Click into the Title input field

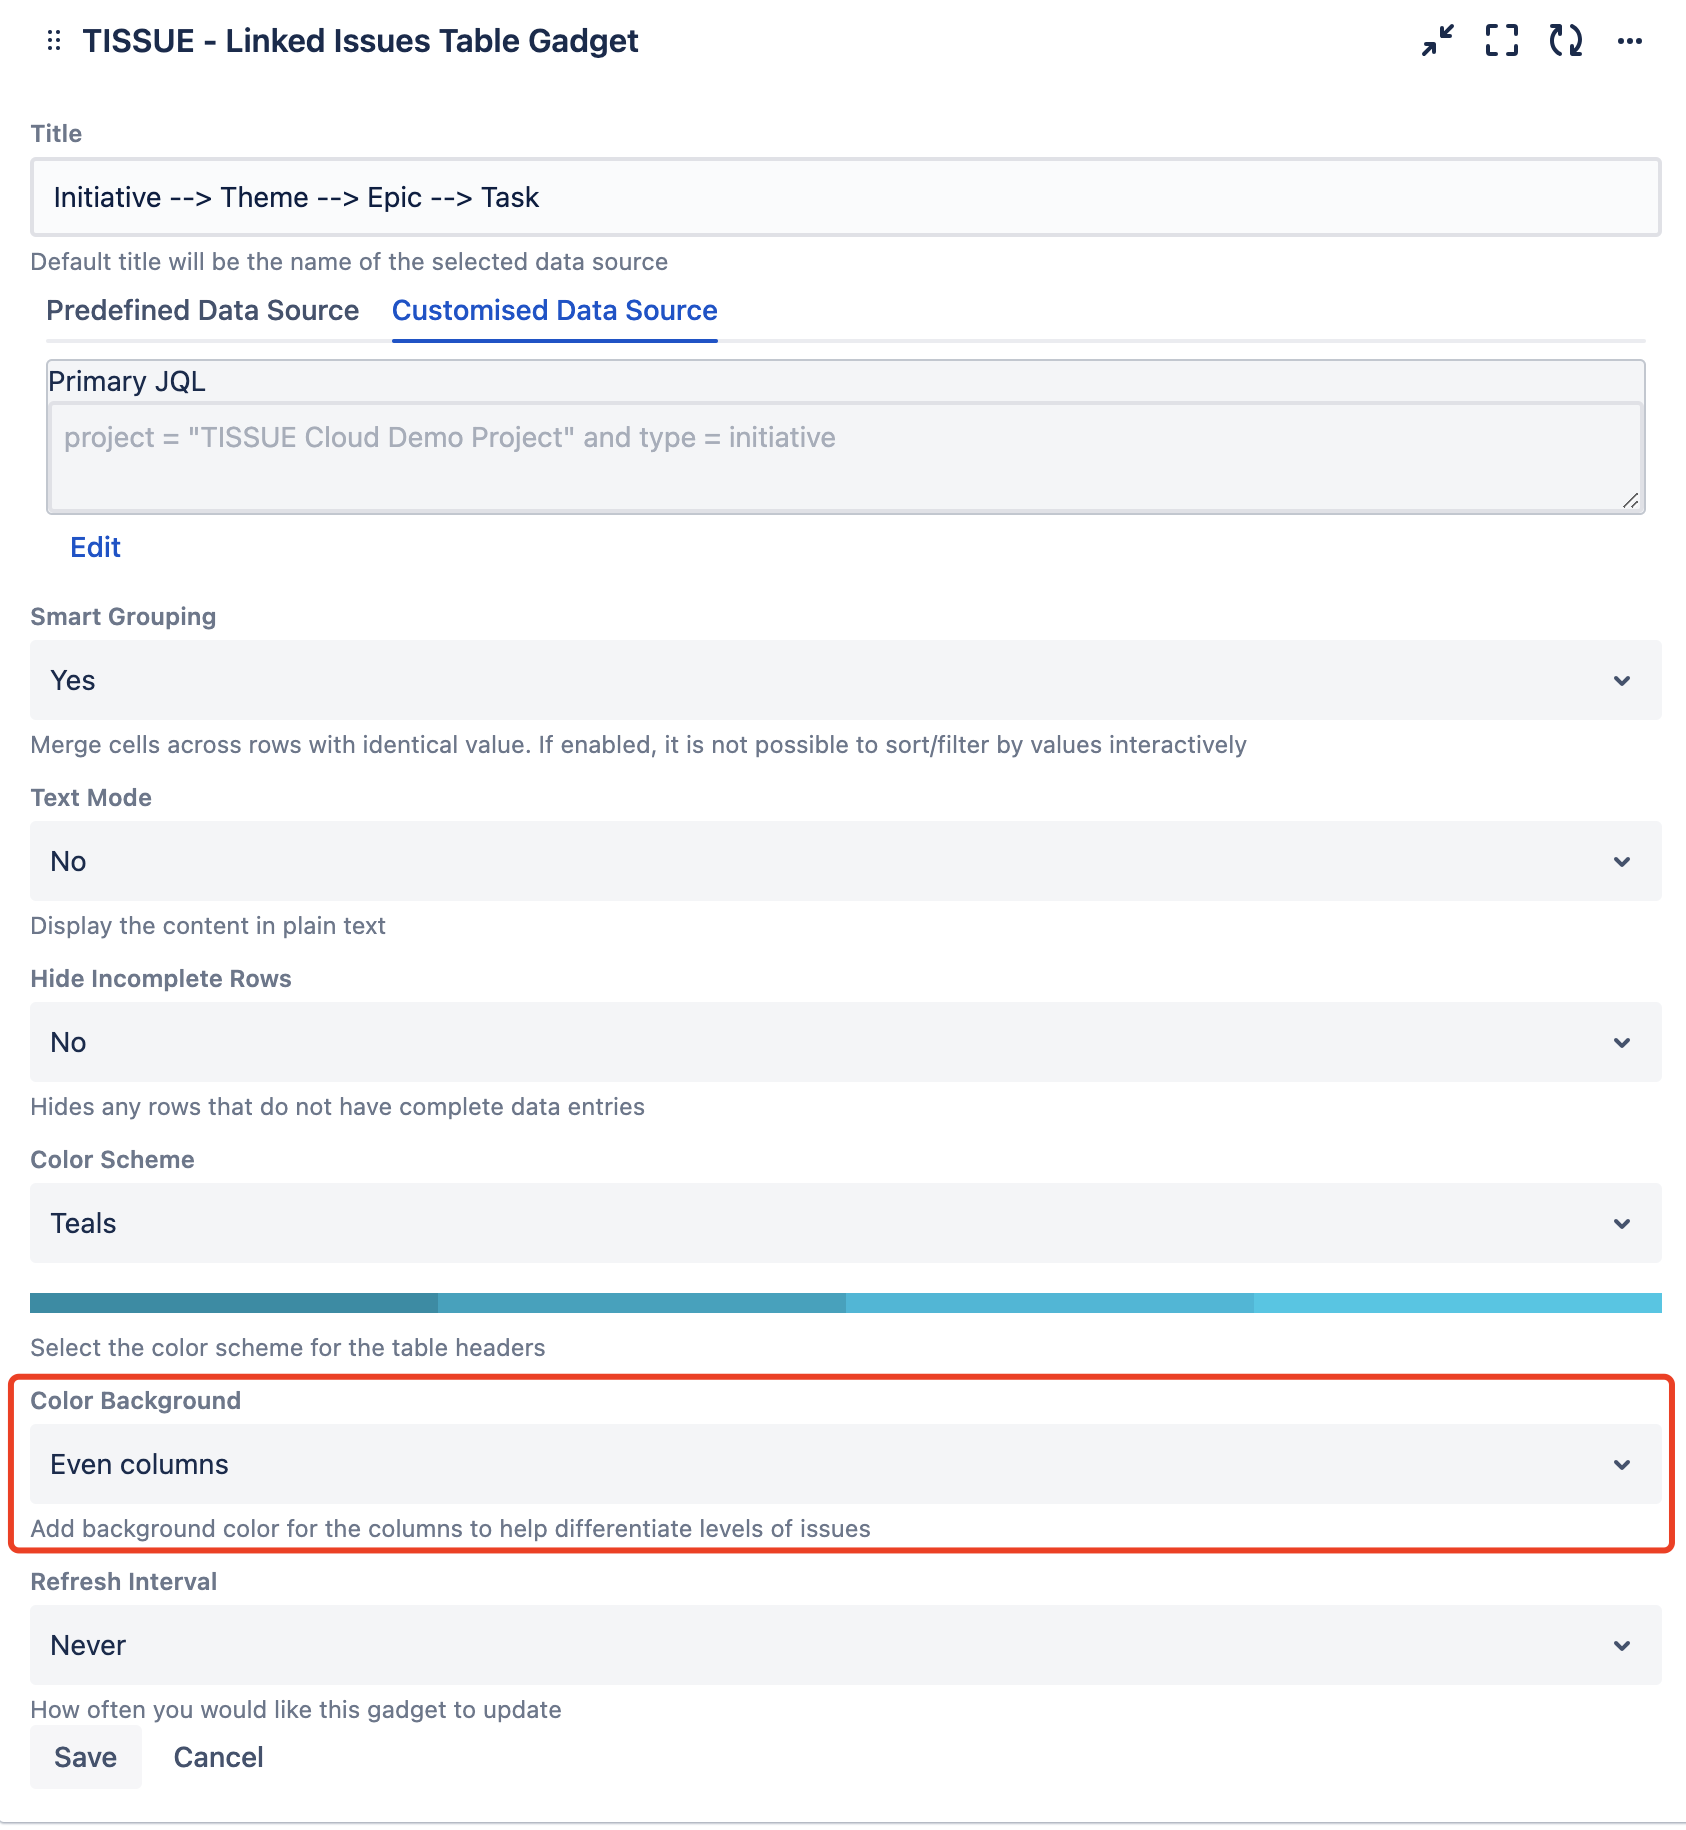pyautogui.click(x=845, y=197)
